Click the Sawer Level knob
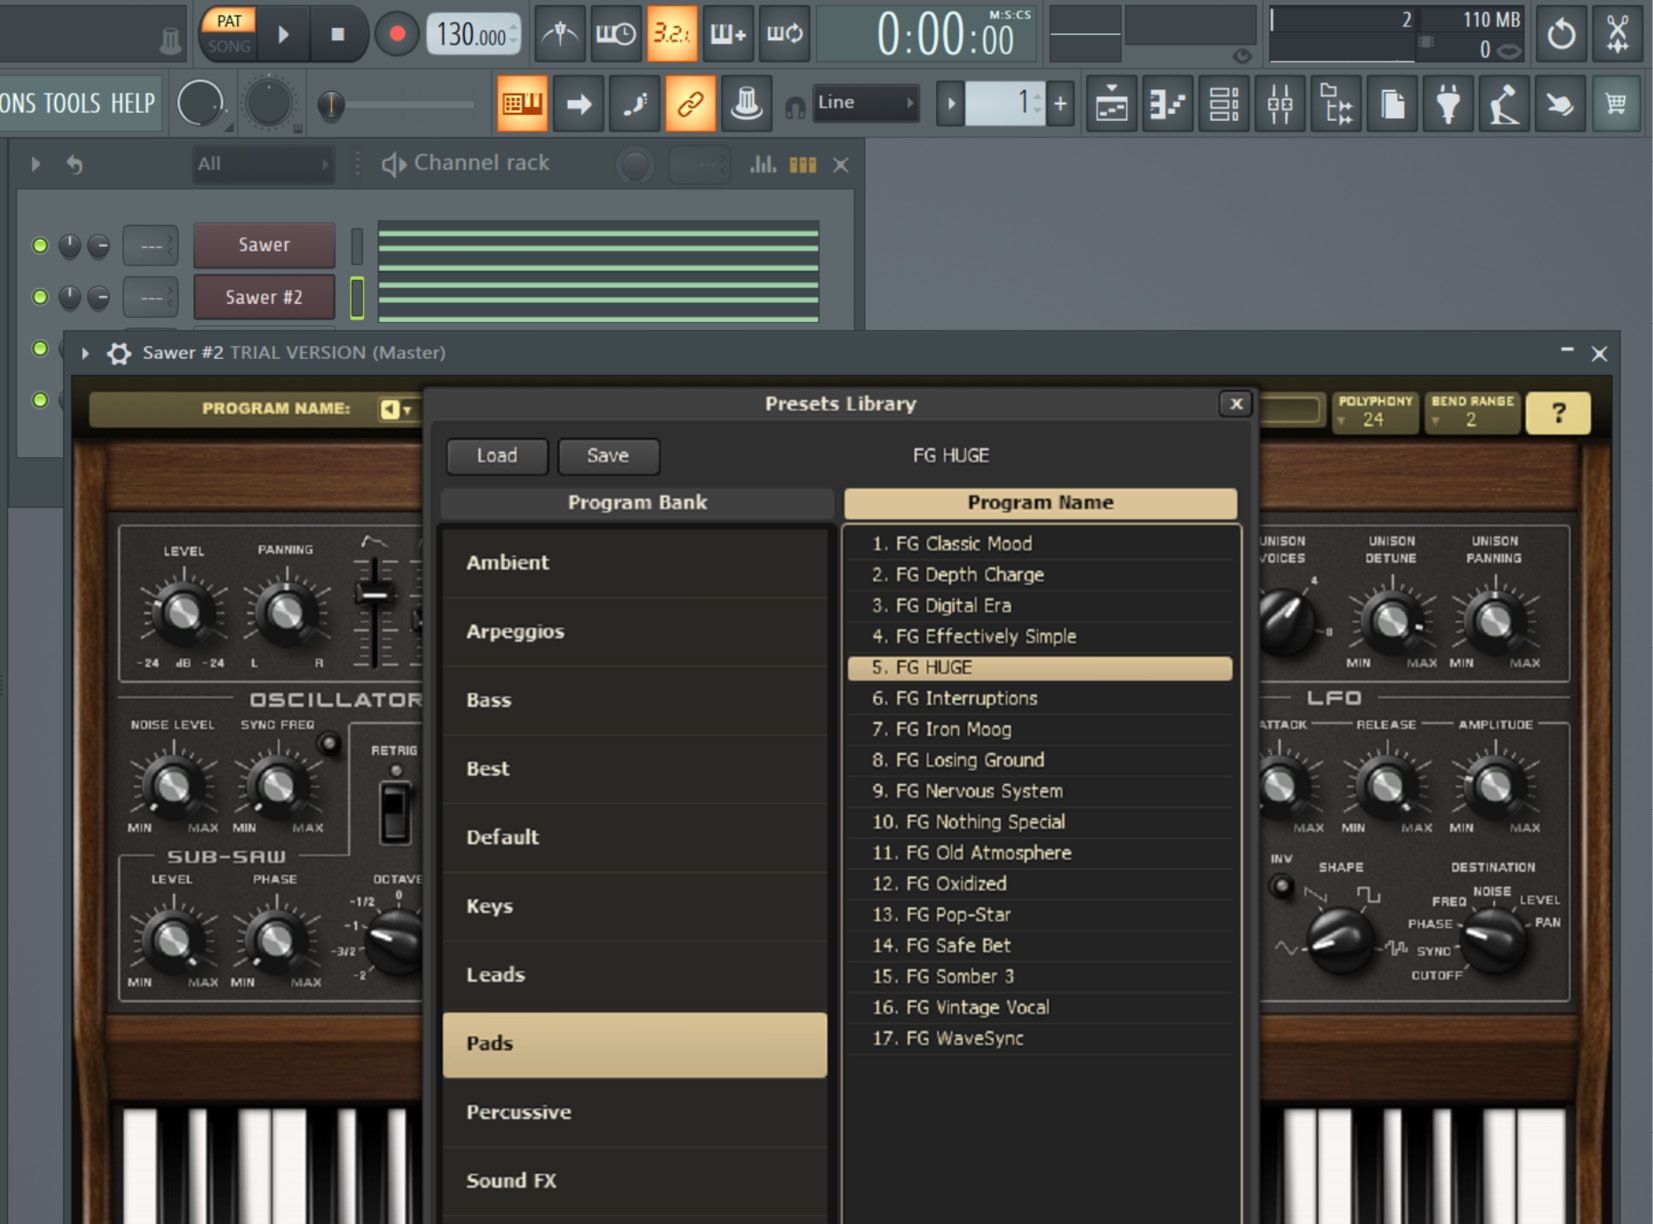Viewport: 1653px width, 1224px height. [x=183, y=612]
